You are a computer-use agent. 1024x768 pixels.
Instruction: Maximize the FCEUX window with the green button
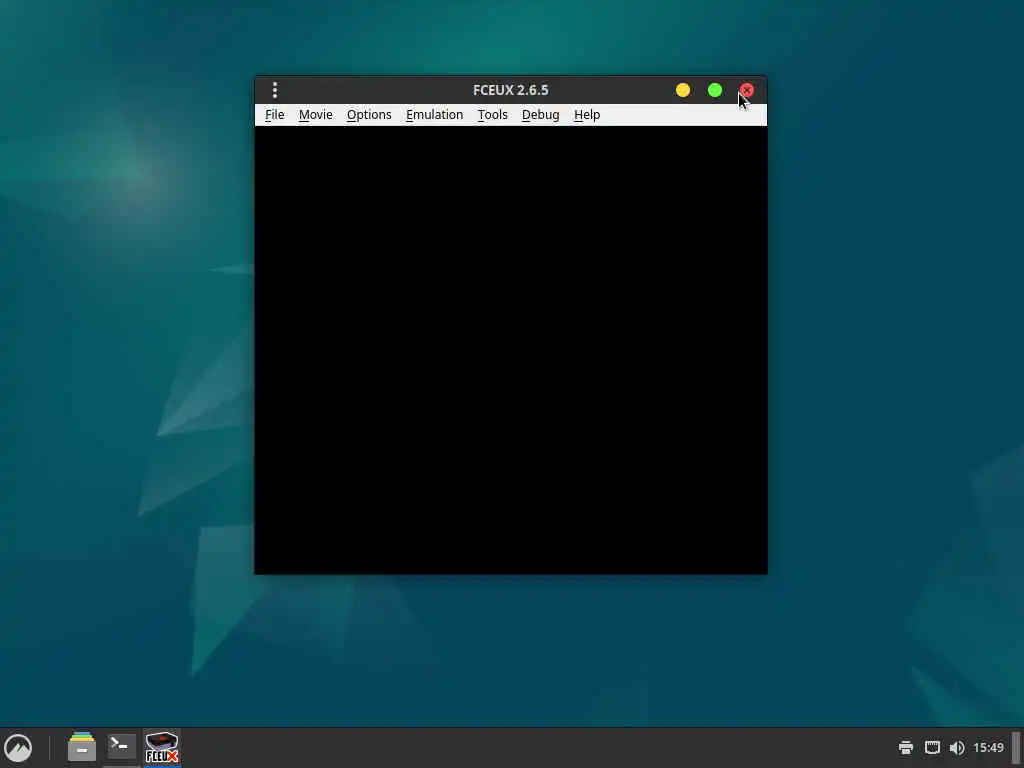coord(714,90)
